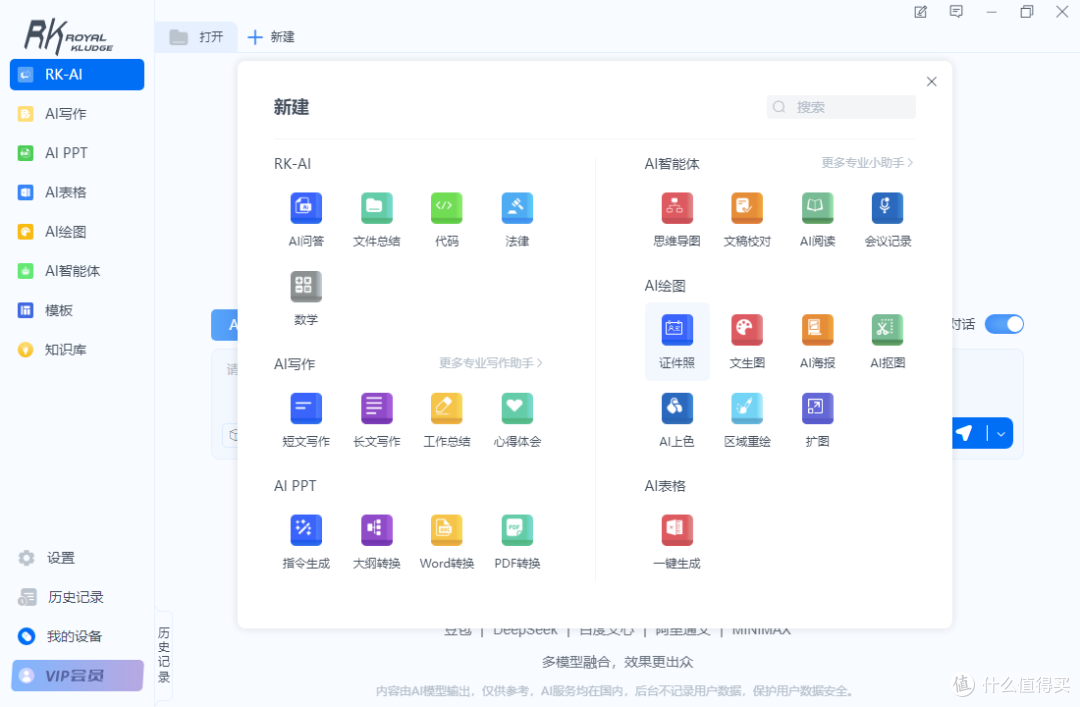Select the 工作总结 writing icon

pyautogui.click(x=446, y=409)
